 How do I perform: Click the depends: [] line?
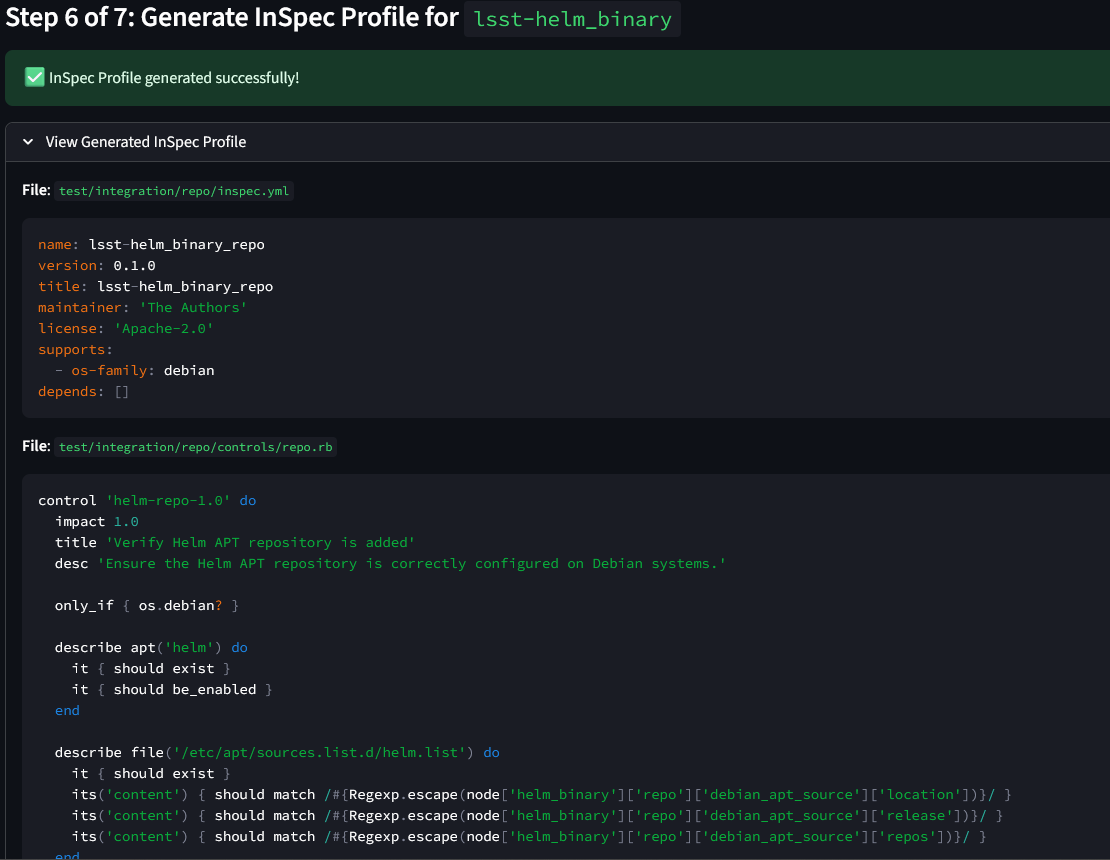[84, 391]
